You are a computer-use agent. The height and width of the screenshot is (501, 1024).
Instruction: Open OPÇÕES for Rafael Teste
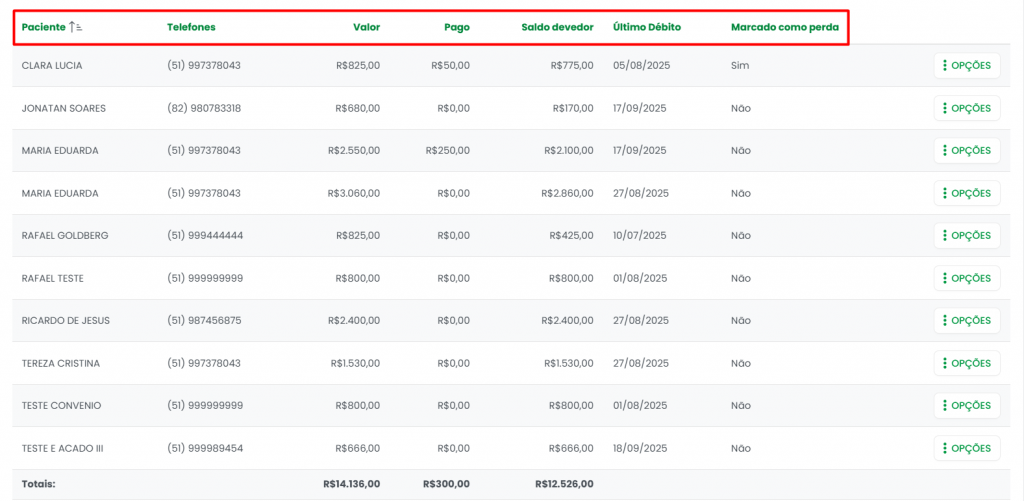[967, 278]
